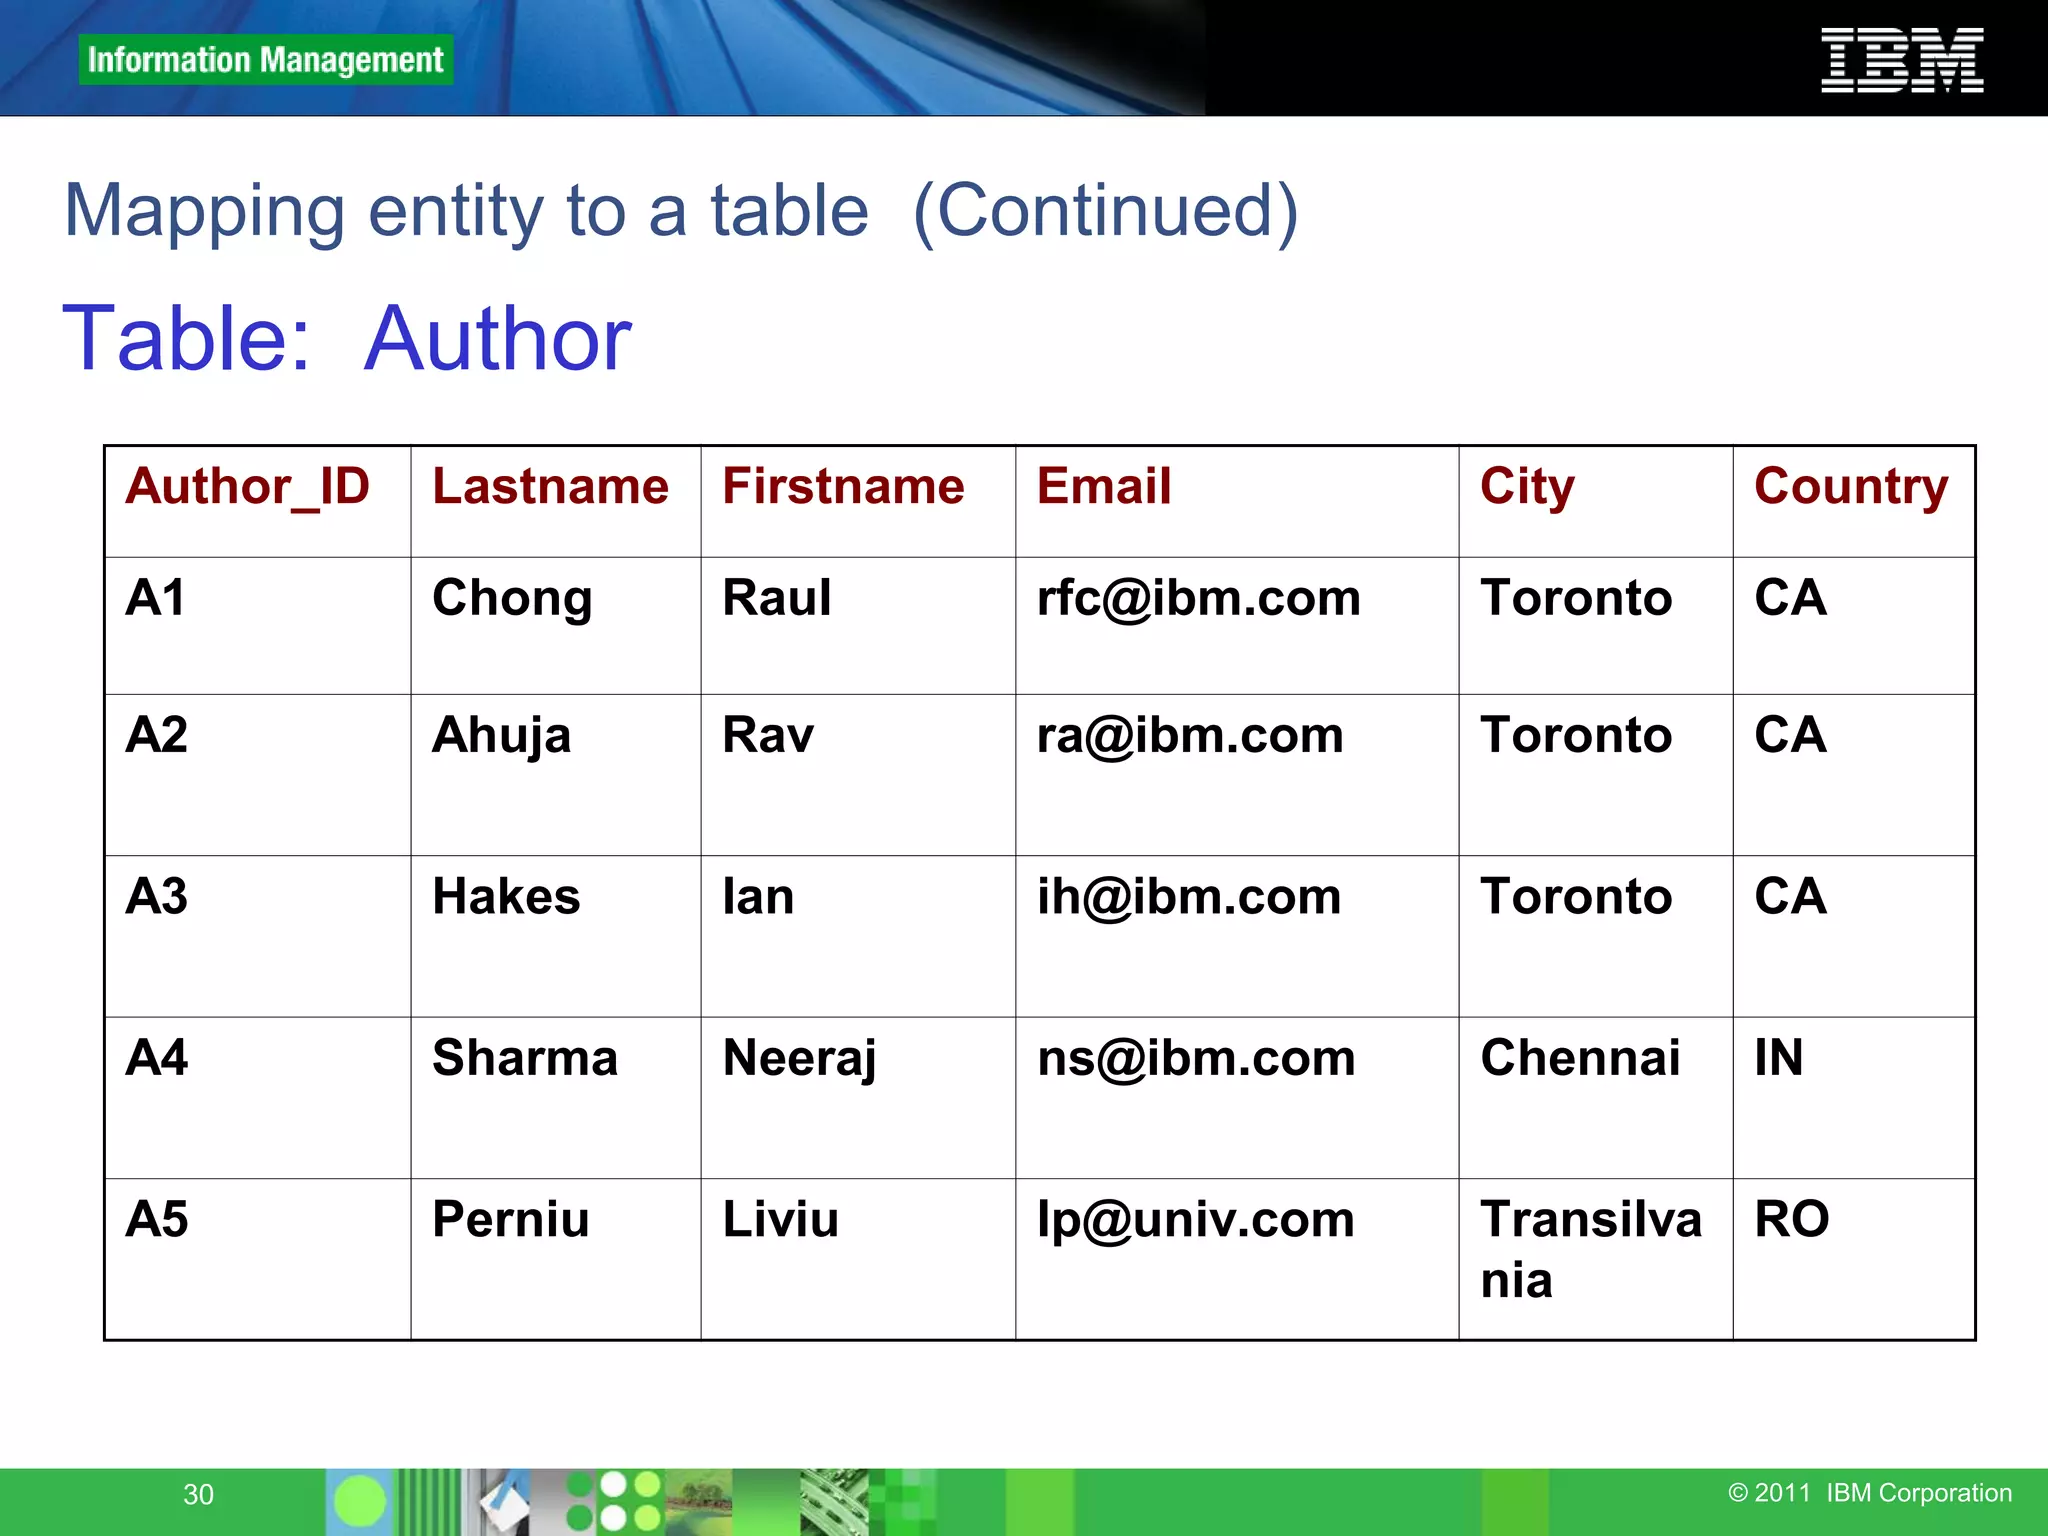The image size is (2048, 1536).
Task: Click the RO country cell
Action: [1791, 1220]
